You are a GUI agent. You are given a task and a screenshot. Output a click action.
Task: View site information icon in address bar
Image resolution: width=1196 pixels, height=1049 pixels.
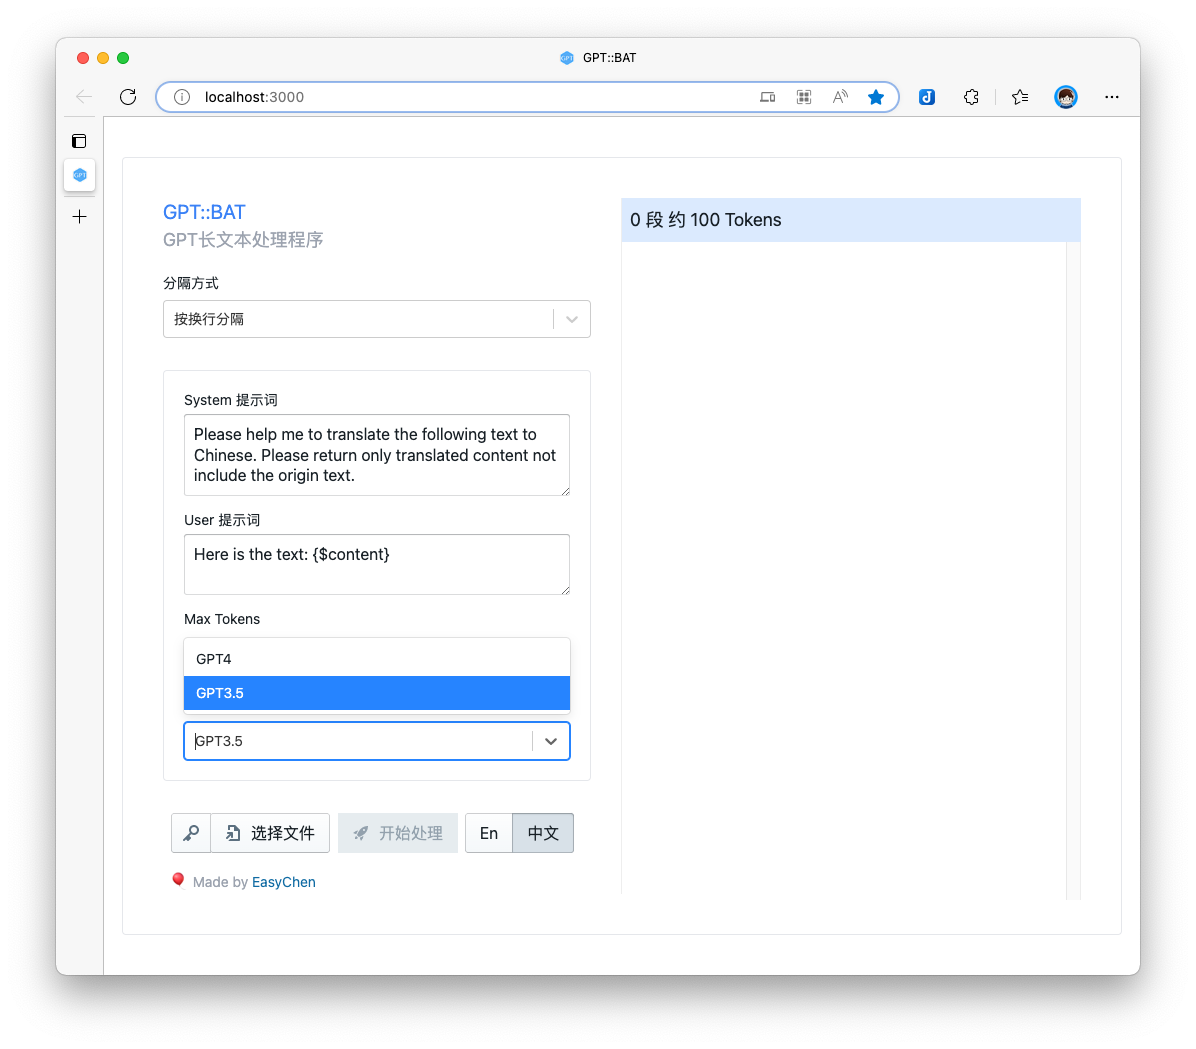(x=182, y=97)
